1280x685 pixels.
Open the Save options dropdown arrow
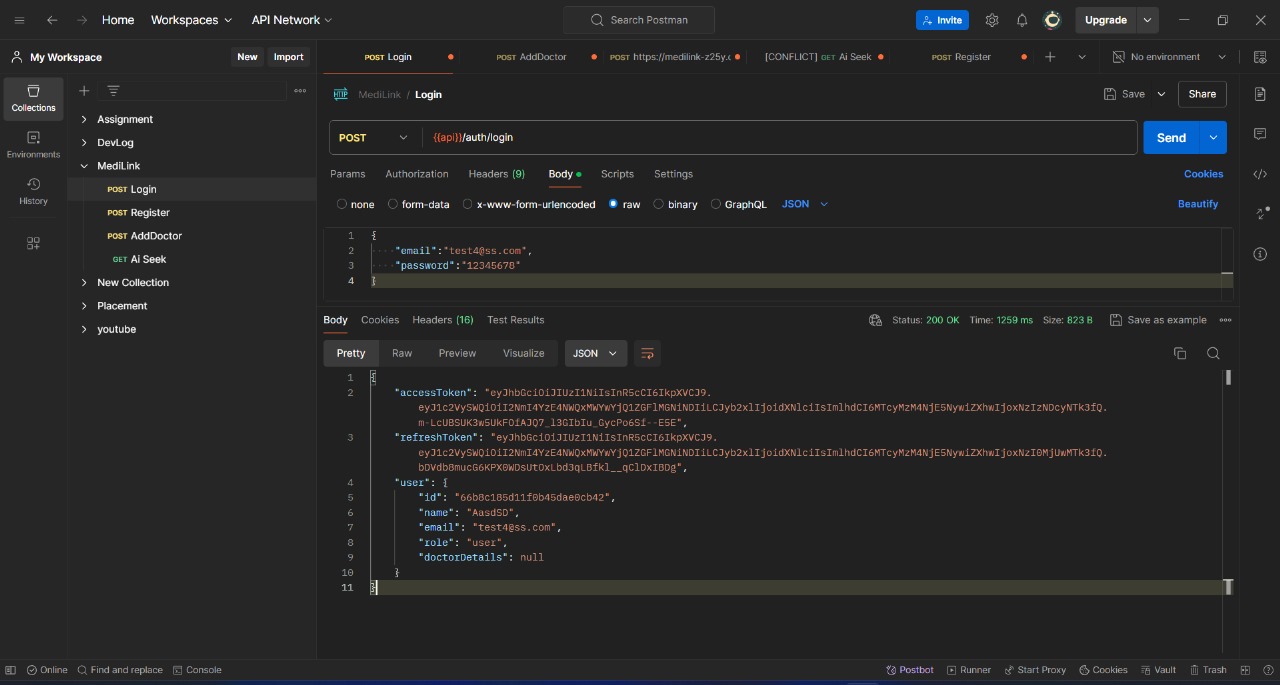click(x=1161, y=94)
